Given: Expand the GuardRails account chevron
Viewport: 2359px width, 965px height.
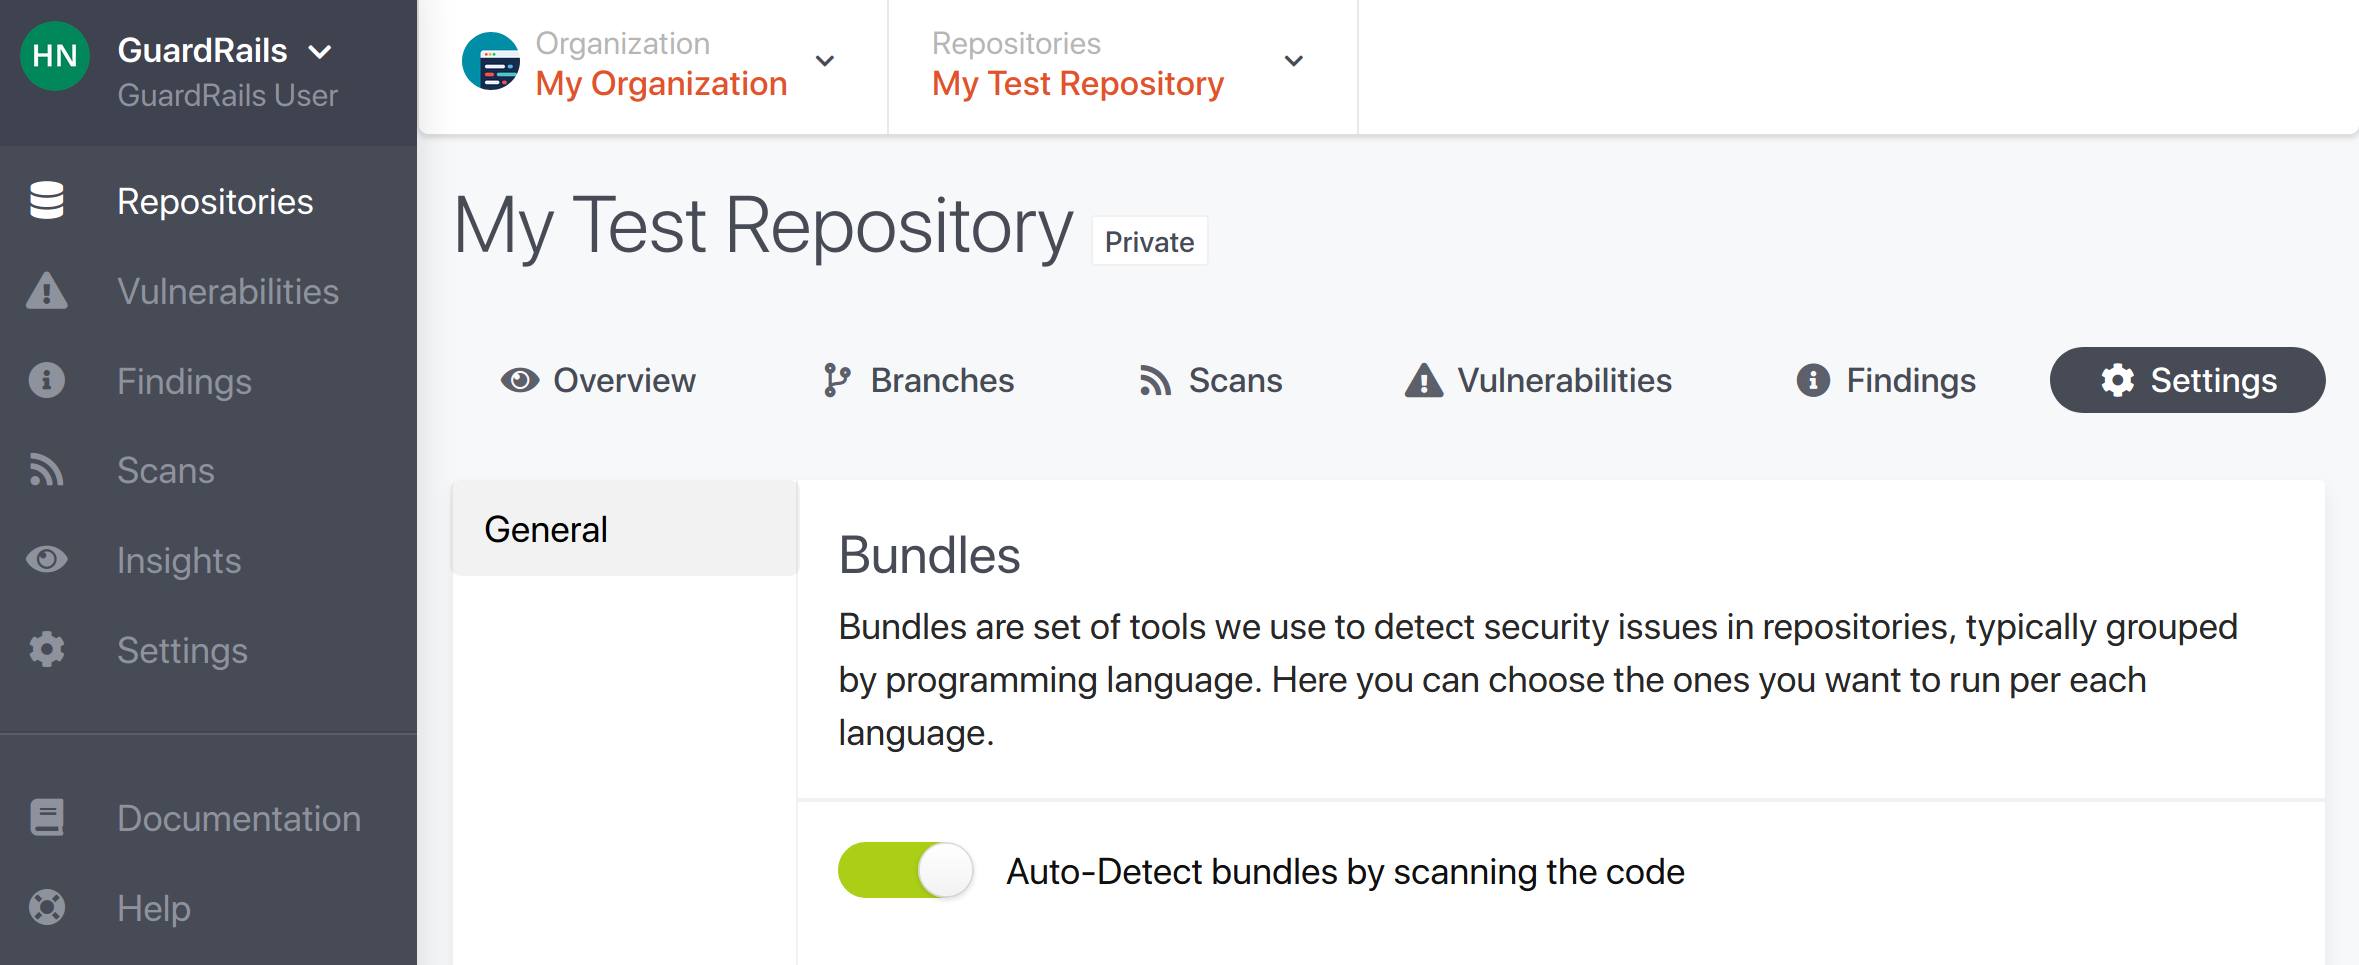Looking at the screenshot, I should 320,52.
